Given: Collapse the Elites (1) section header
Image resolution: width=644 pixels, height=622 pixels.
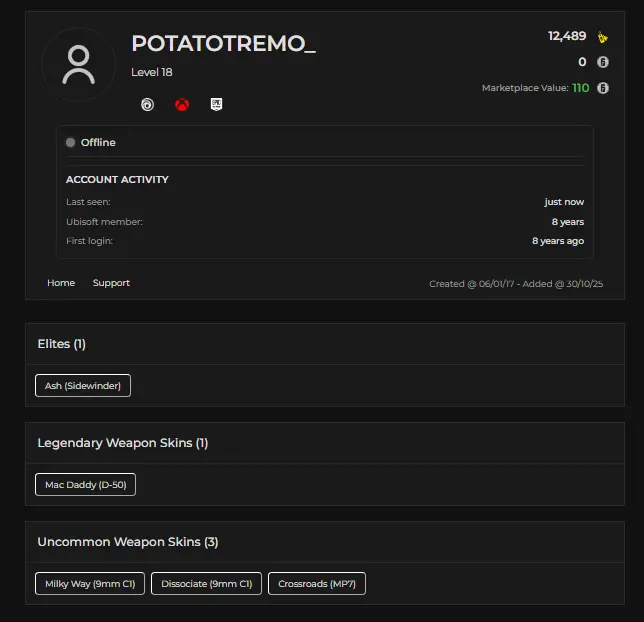Looking at the screenshot, I should tap(62, 344).
